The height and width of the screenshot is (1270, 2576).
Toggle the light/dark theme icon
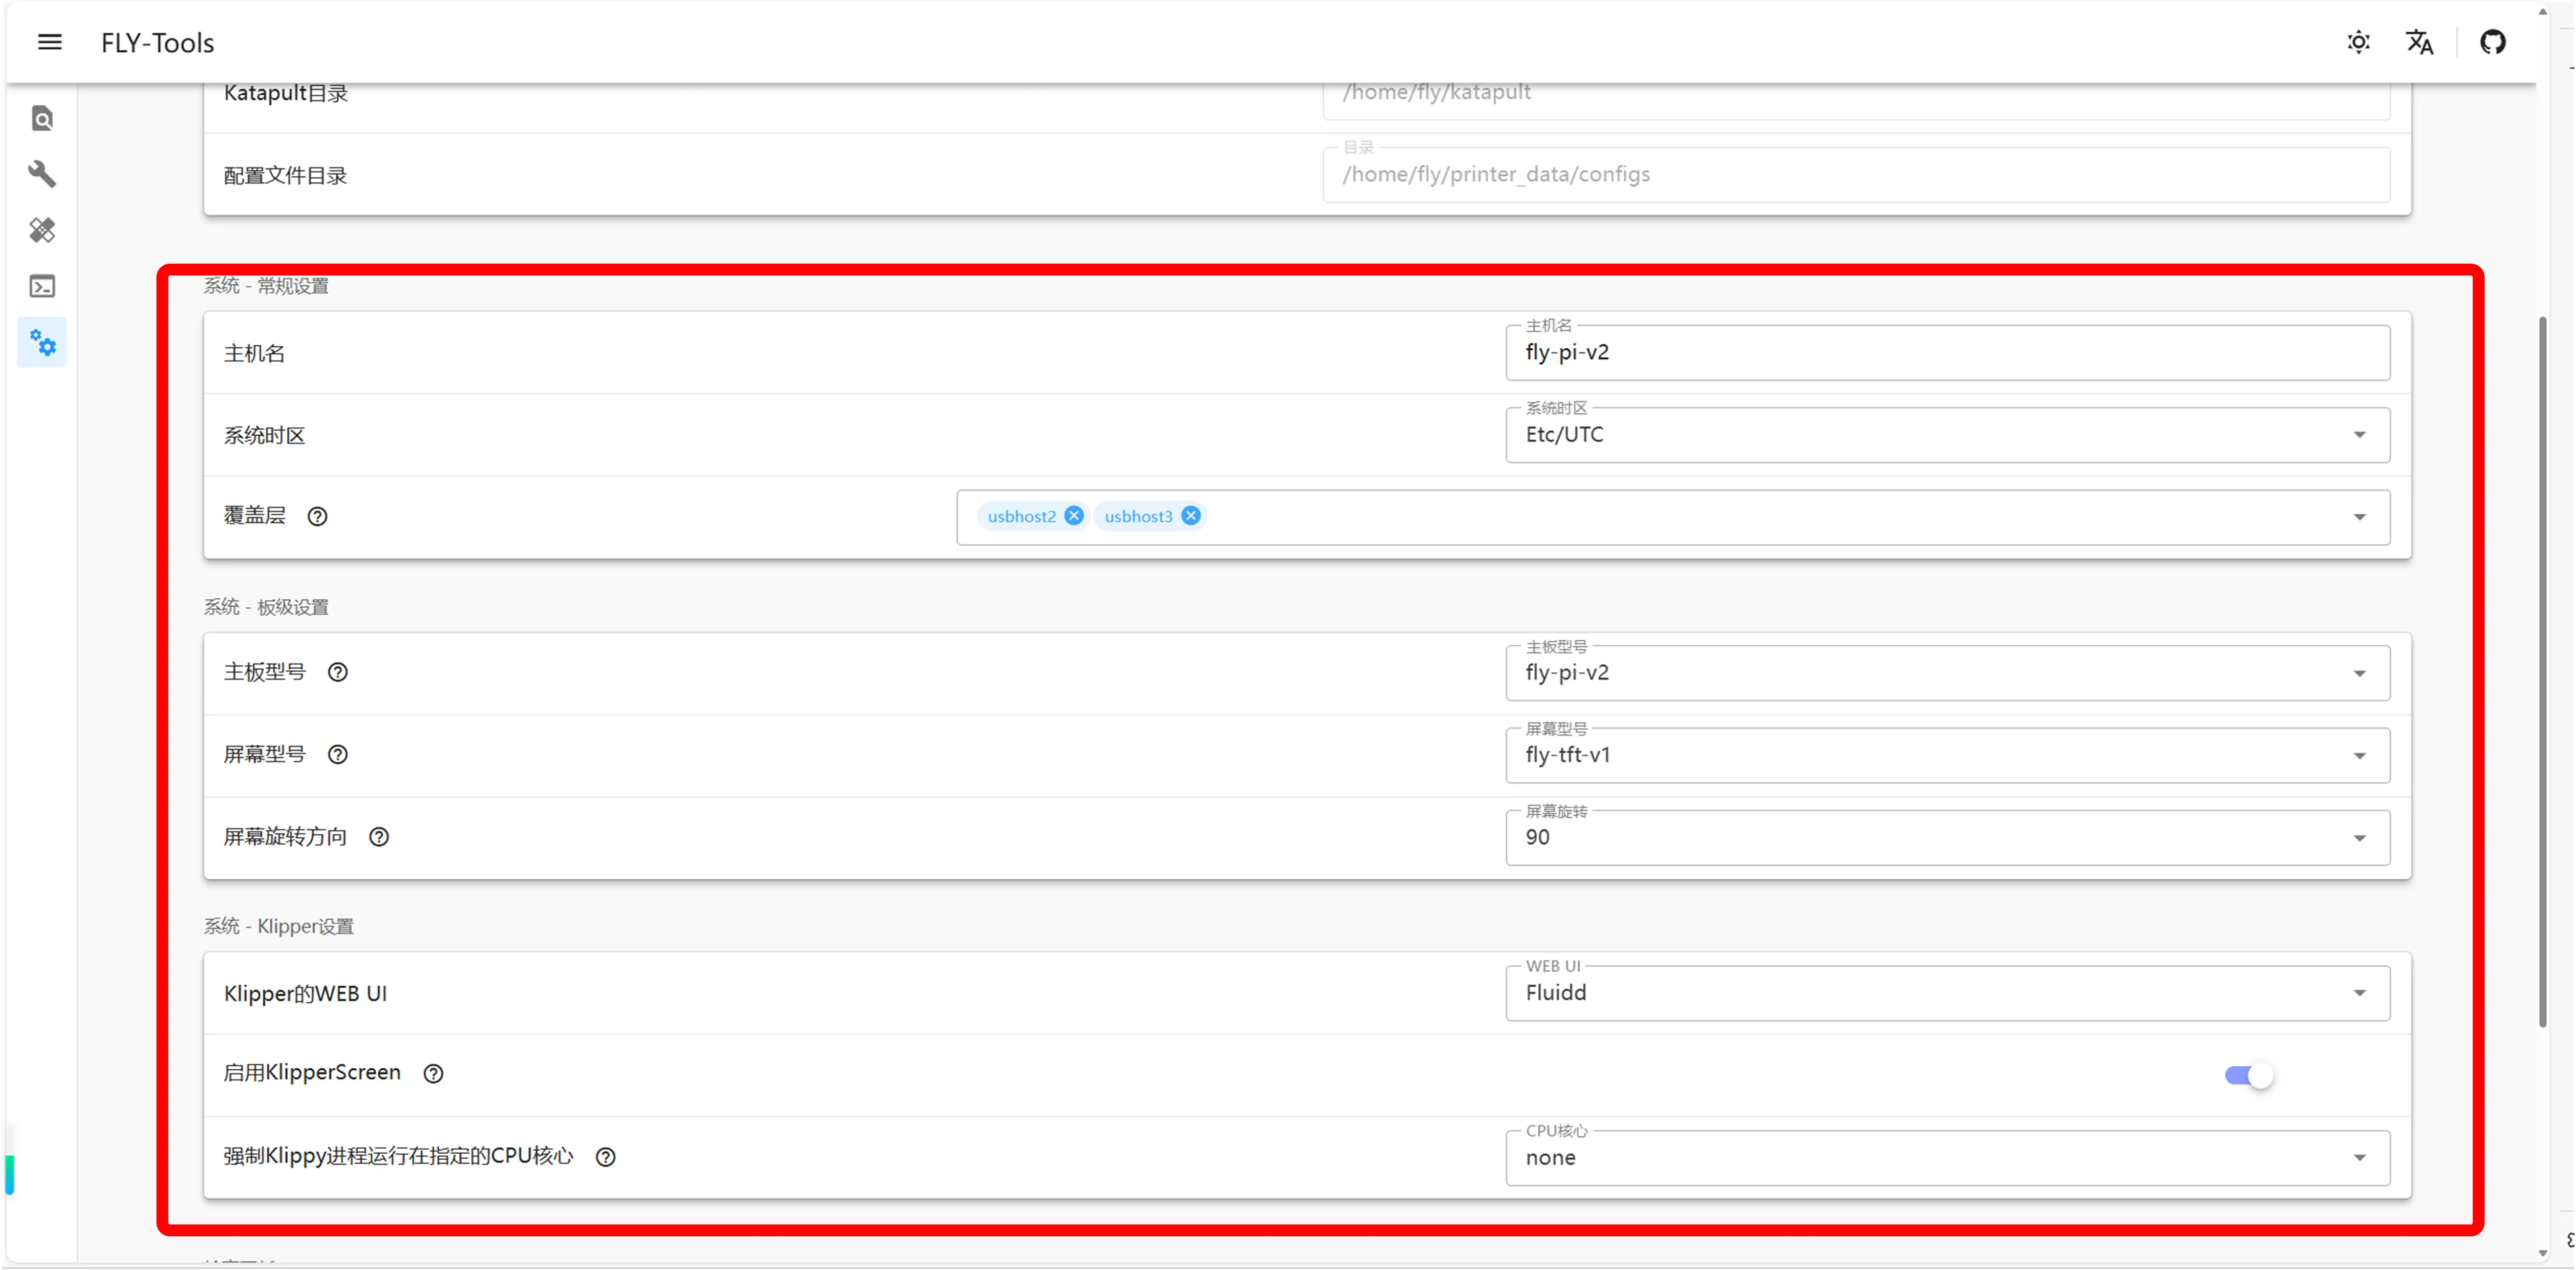click(2358, 42)
